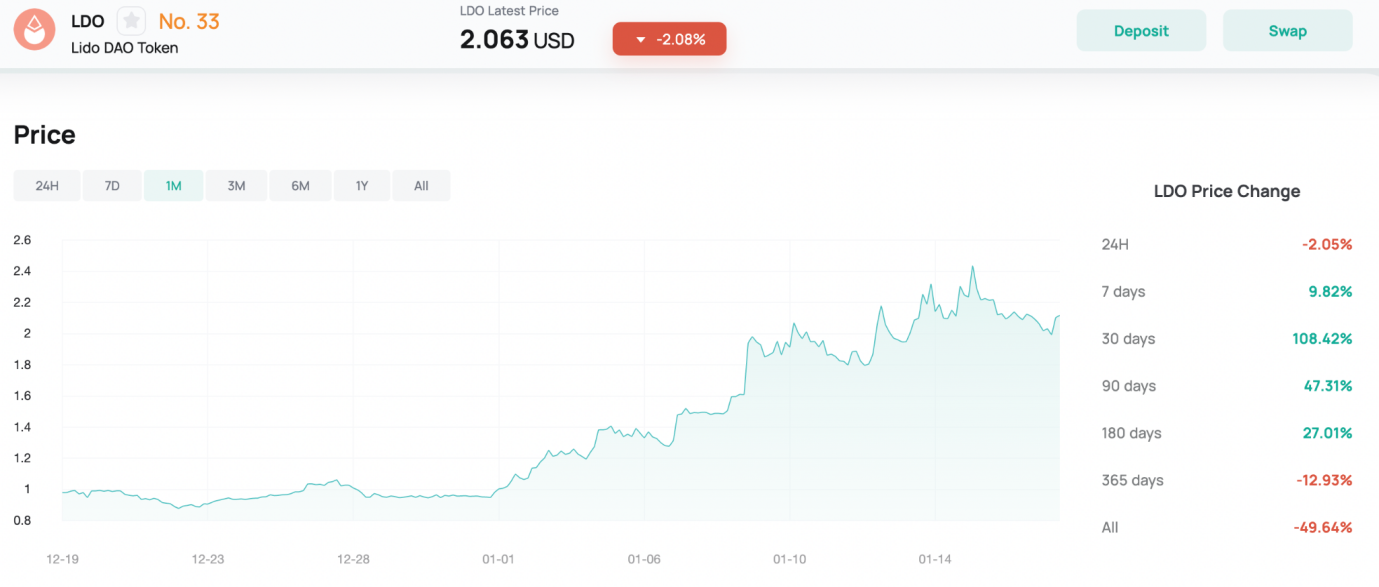Click the Lido DAO Token name text

(x=124, y=47)
